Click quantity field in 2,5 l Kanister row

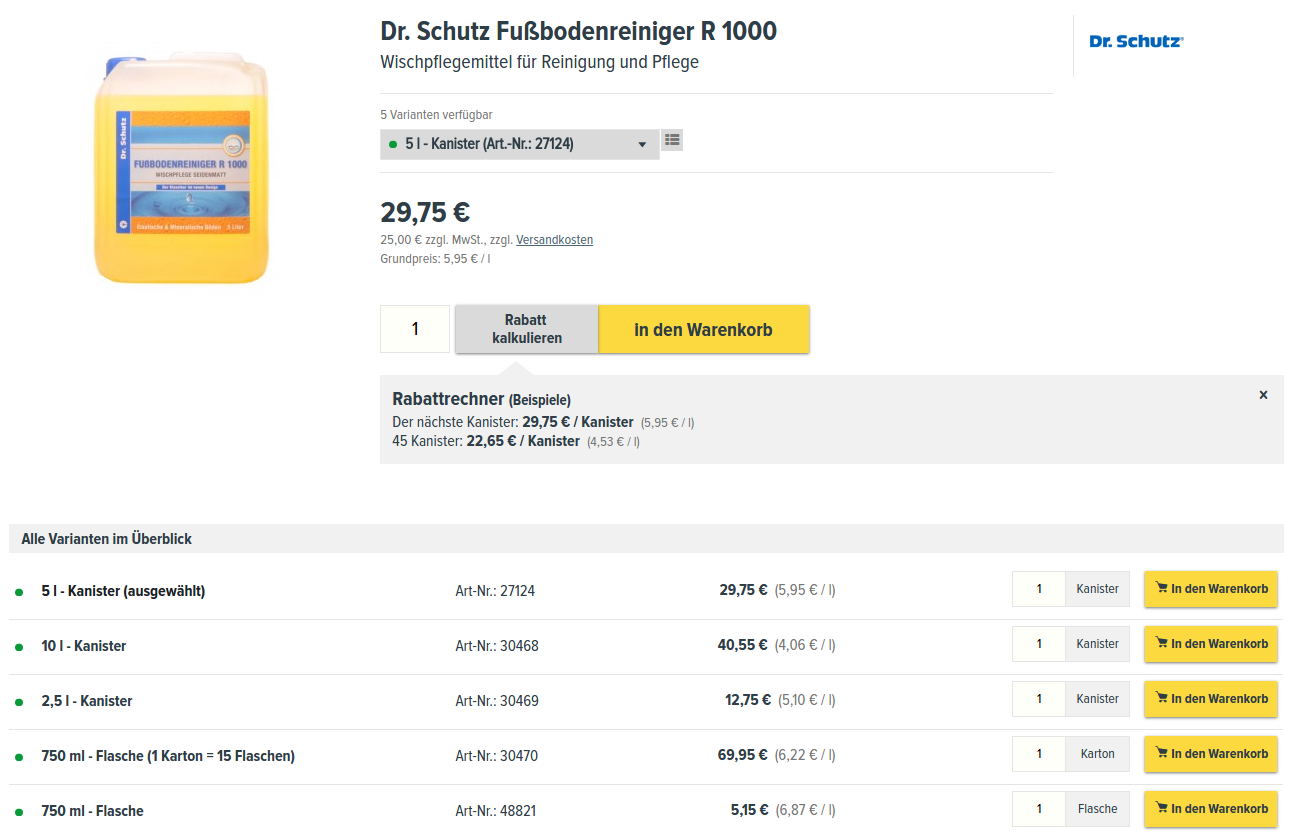pyautogui.click(x=1039, y=699)
